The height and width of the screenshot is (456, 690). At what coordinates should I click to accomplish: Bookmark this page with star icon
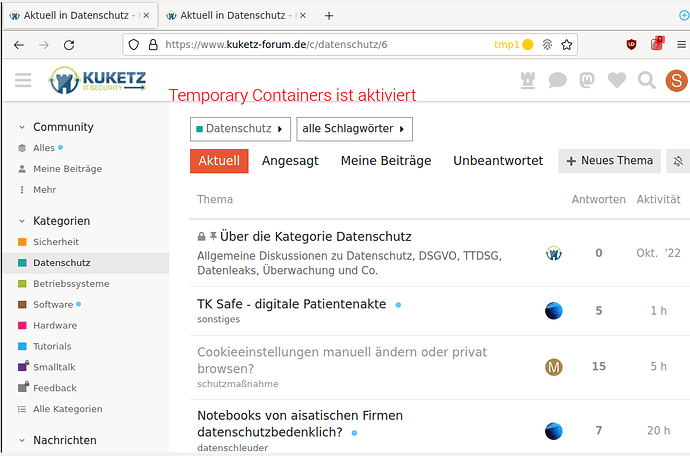point(566,44)
